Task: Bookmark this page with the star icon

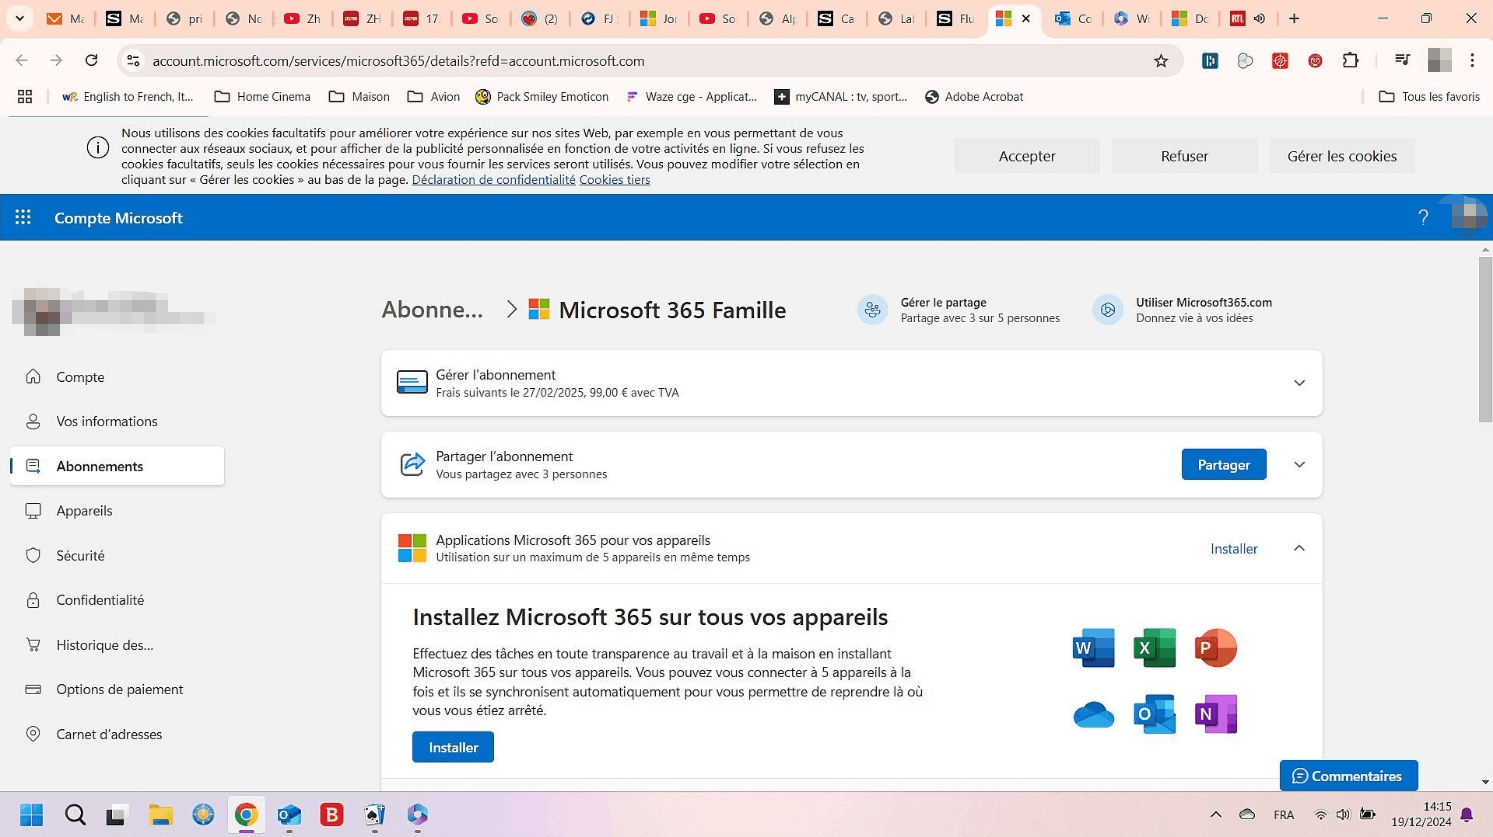Action: [x=1161, y=61]
